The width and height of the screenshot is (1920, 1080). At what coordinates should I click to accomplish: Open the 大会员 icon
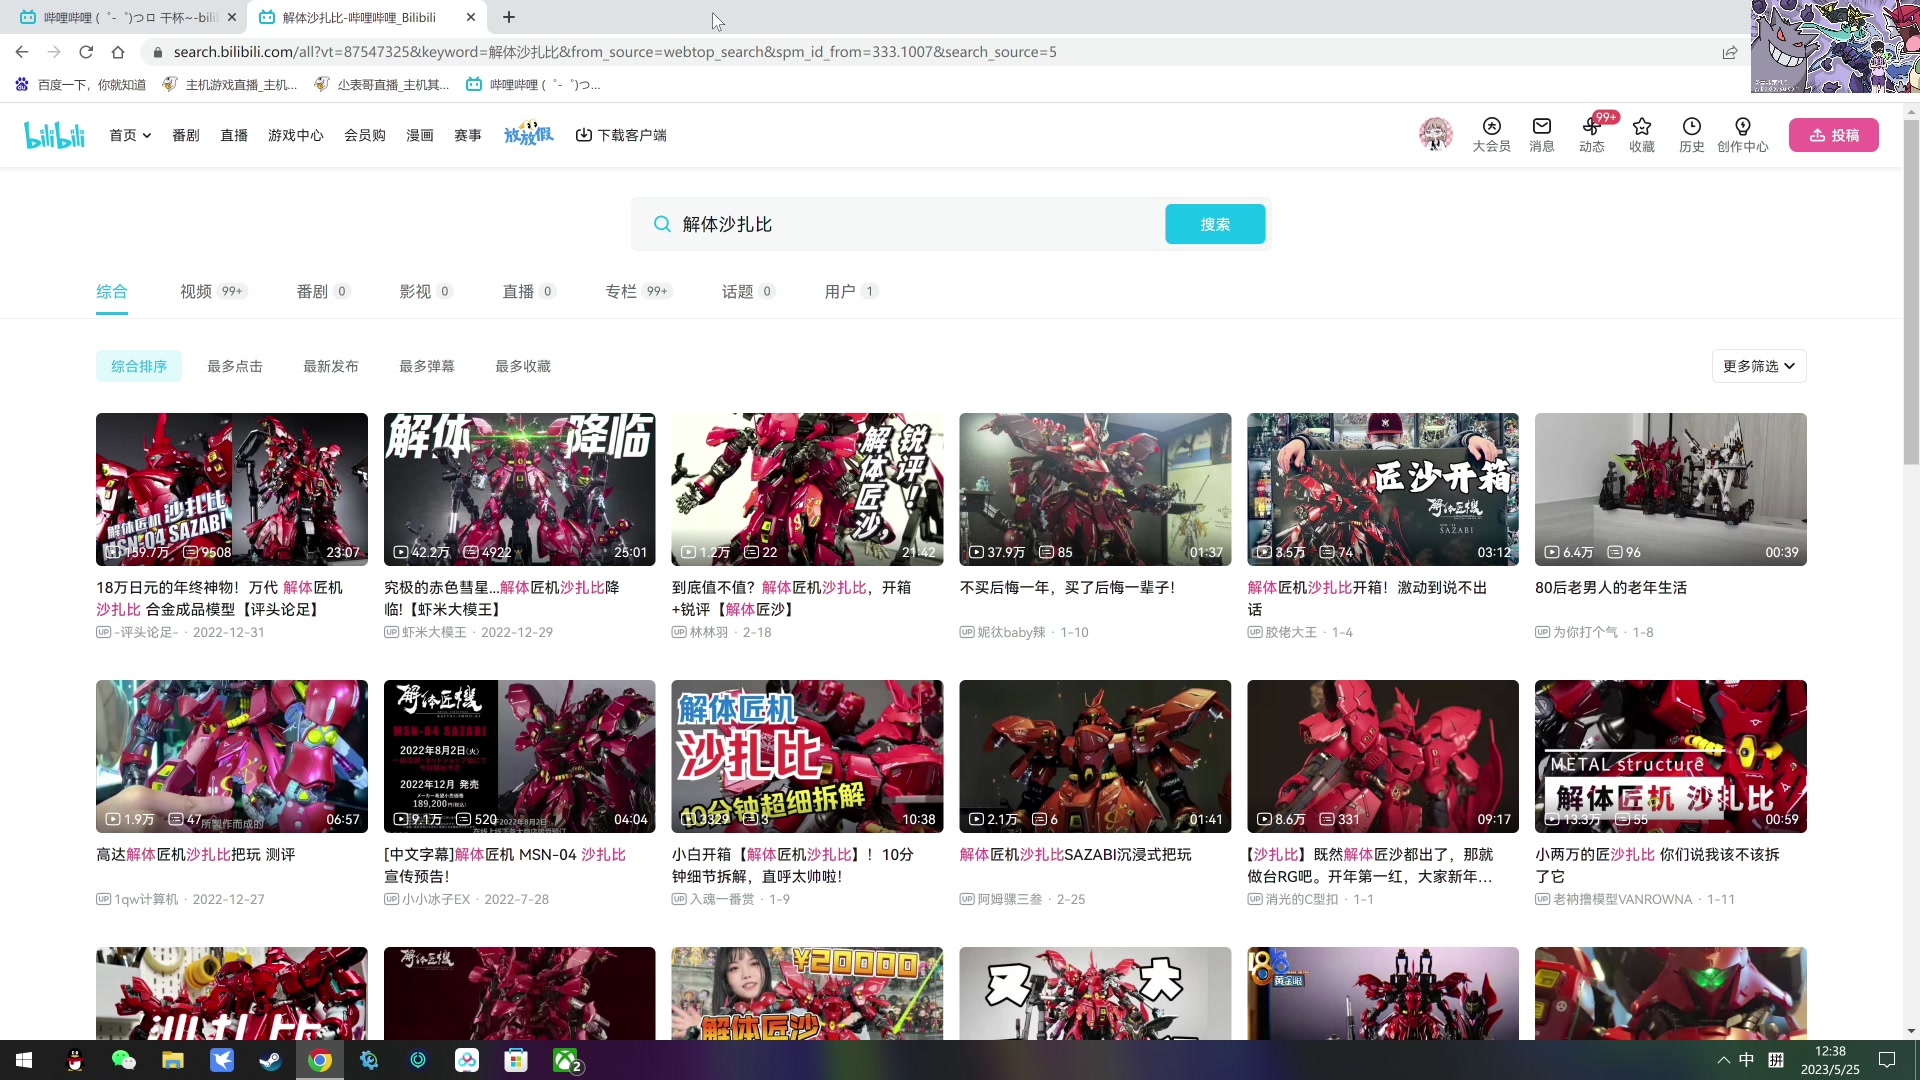[x=1491, y=134]
